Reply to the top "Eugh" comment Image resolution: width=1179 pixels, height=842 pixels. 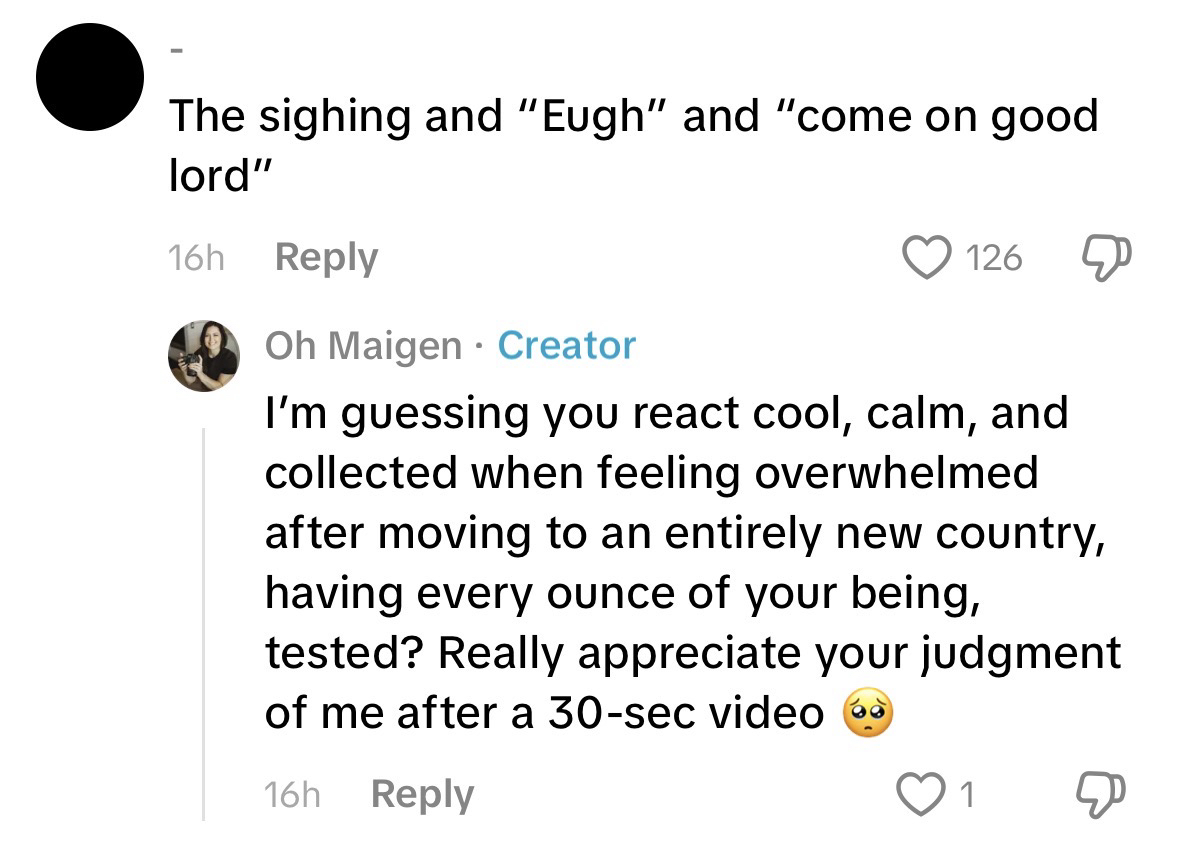coord(326,258)
